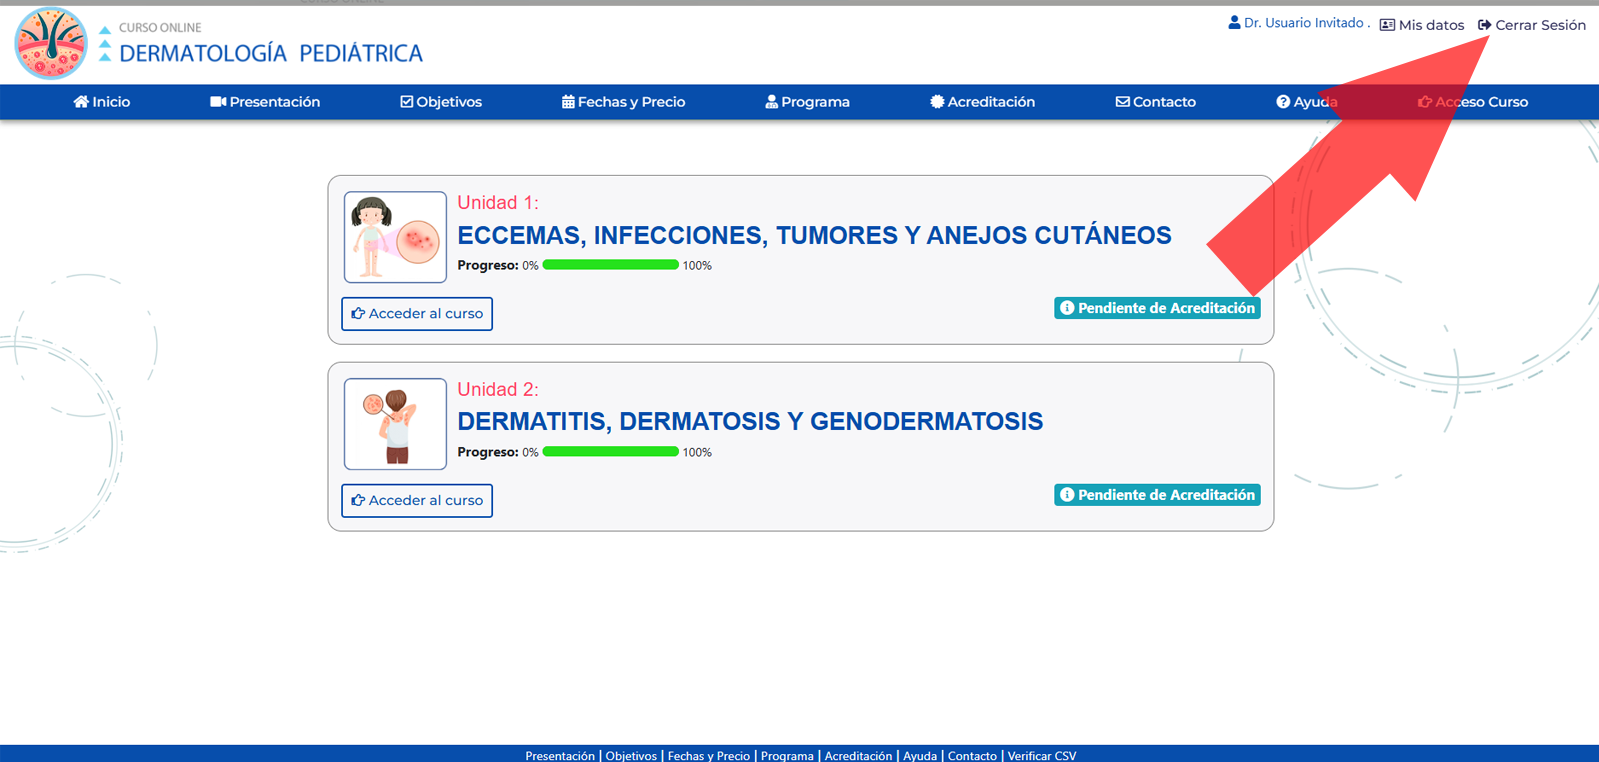The width and height of the screenshot is (1599, 762).
Task: Open the Verificar CSV footer link
Action: point(1041,756)
